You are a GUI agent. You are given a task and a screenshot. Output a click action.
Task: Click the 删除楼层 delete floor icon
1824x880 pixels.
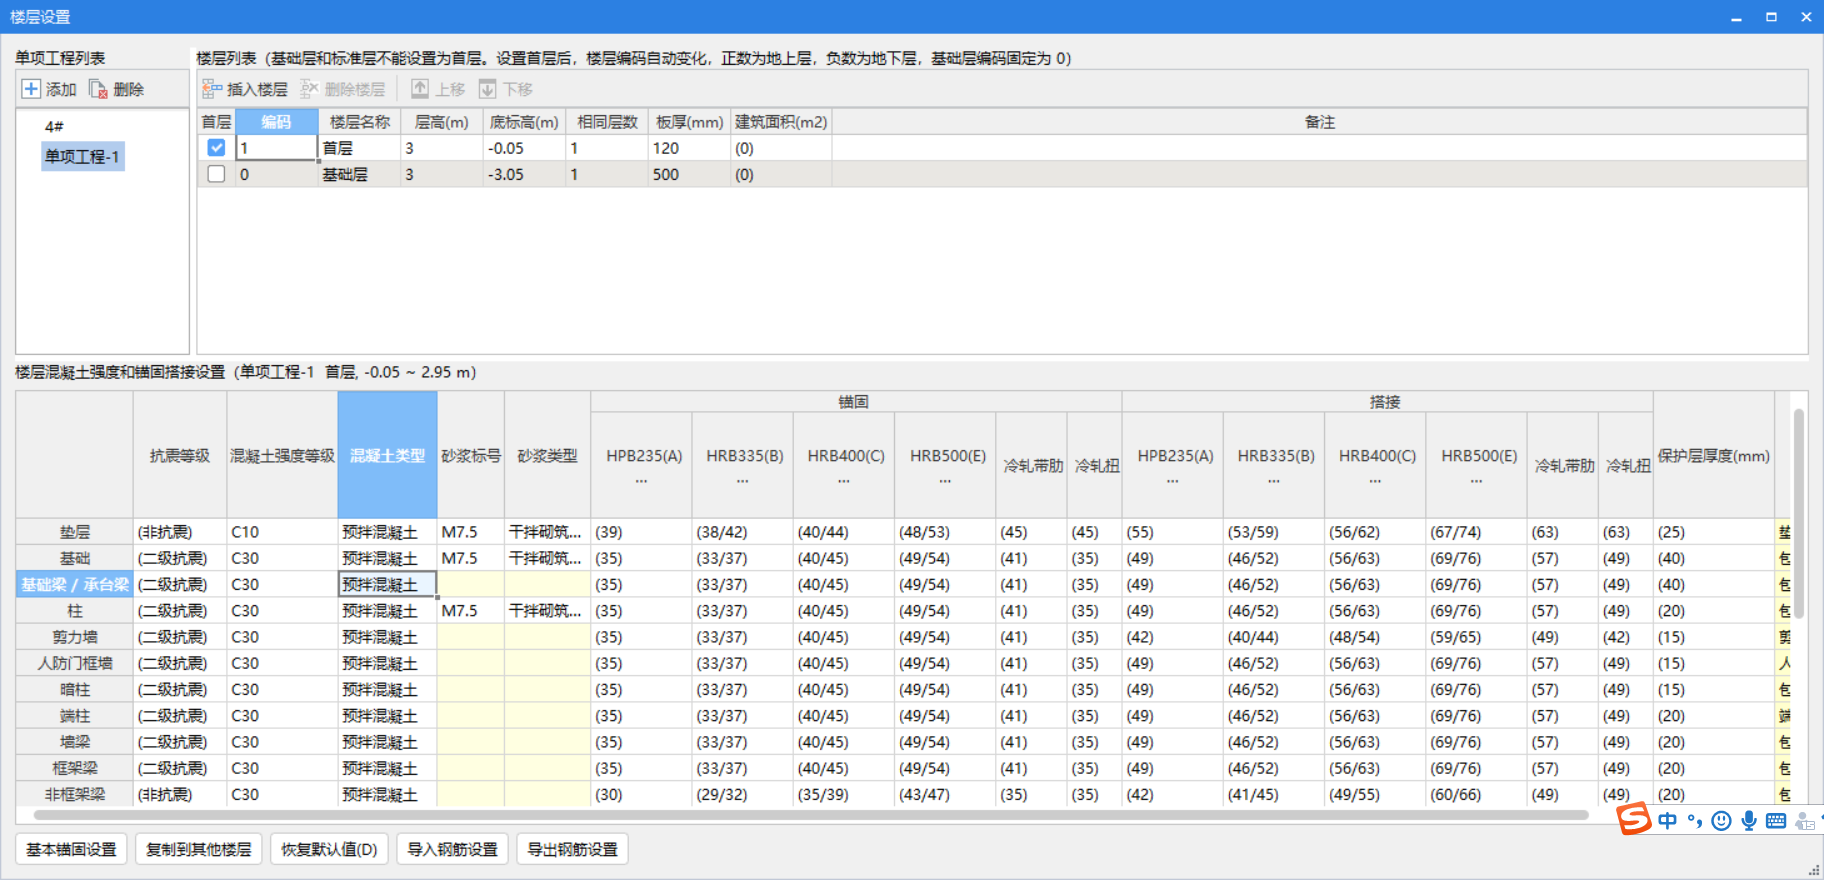tap(310, 89)
